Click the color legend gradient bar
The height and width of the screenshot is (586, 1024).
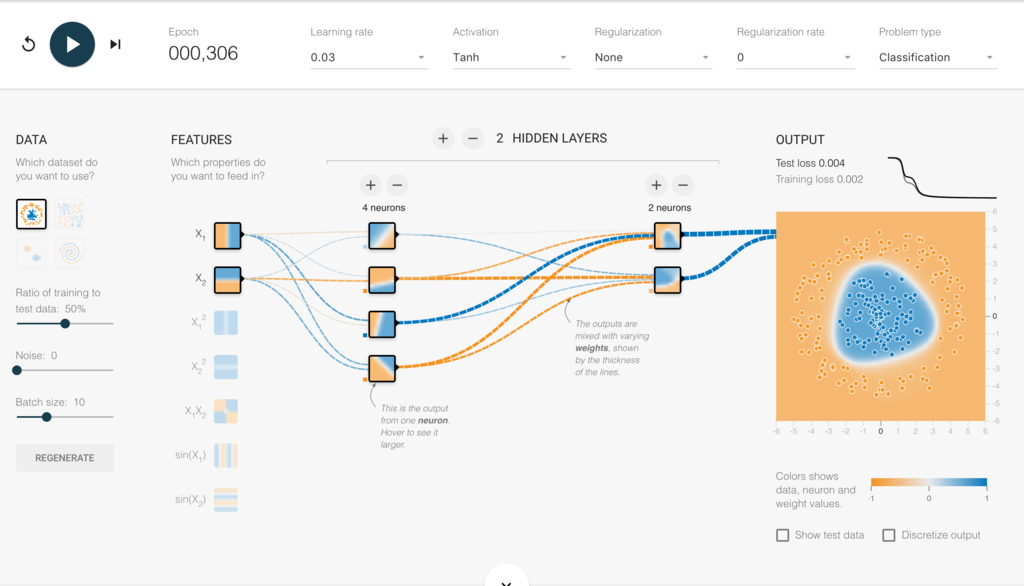point(929,483)
